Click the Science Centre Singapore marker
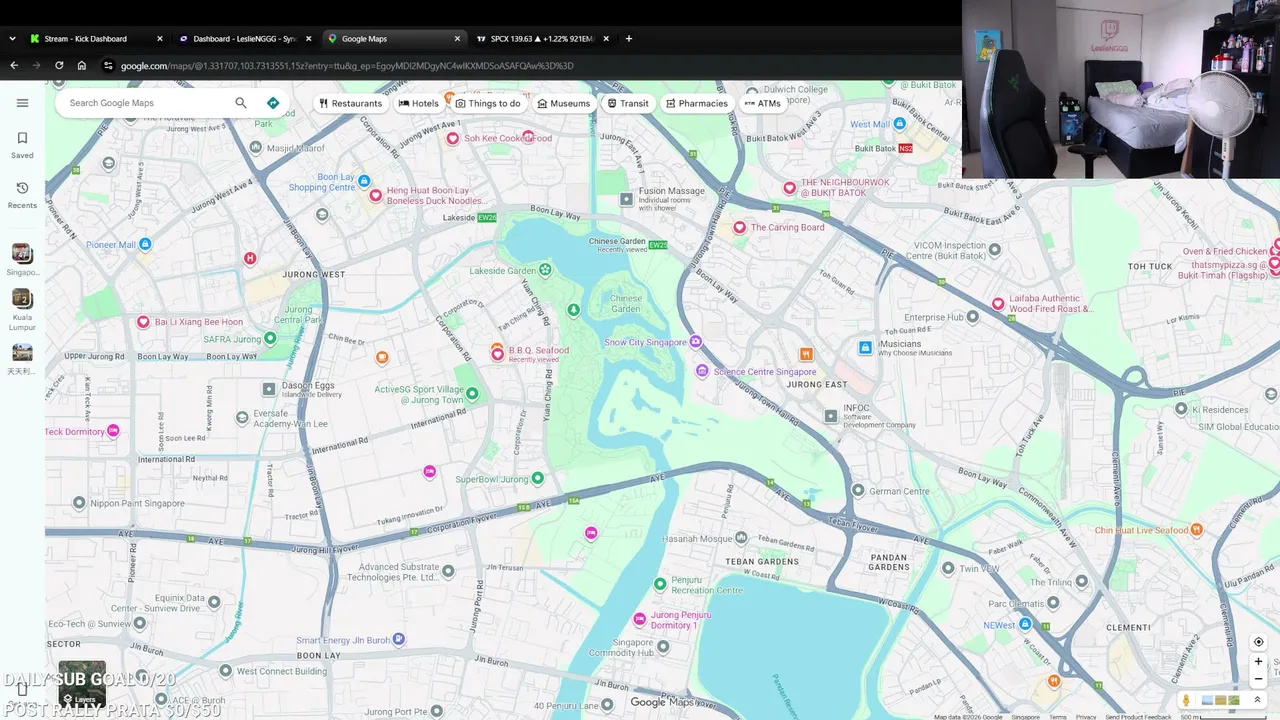 pos(702,371)
